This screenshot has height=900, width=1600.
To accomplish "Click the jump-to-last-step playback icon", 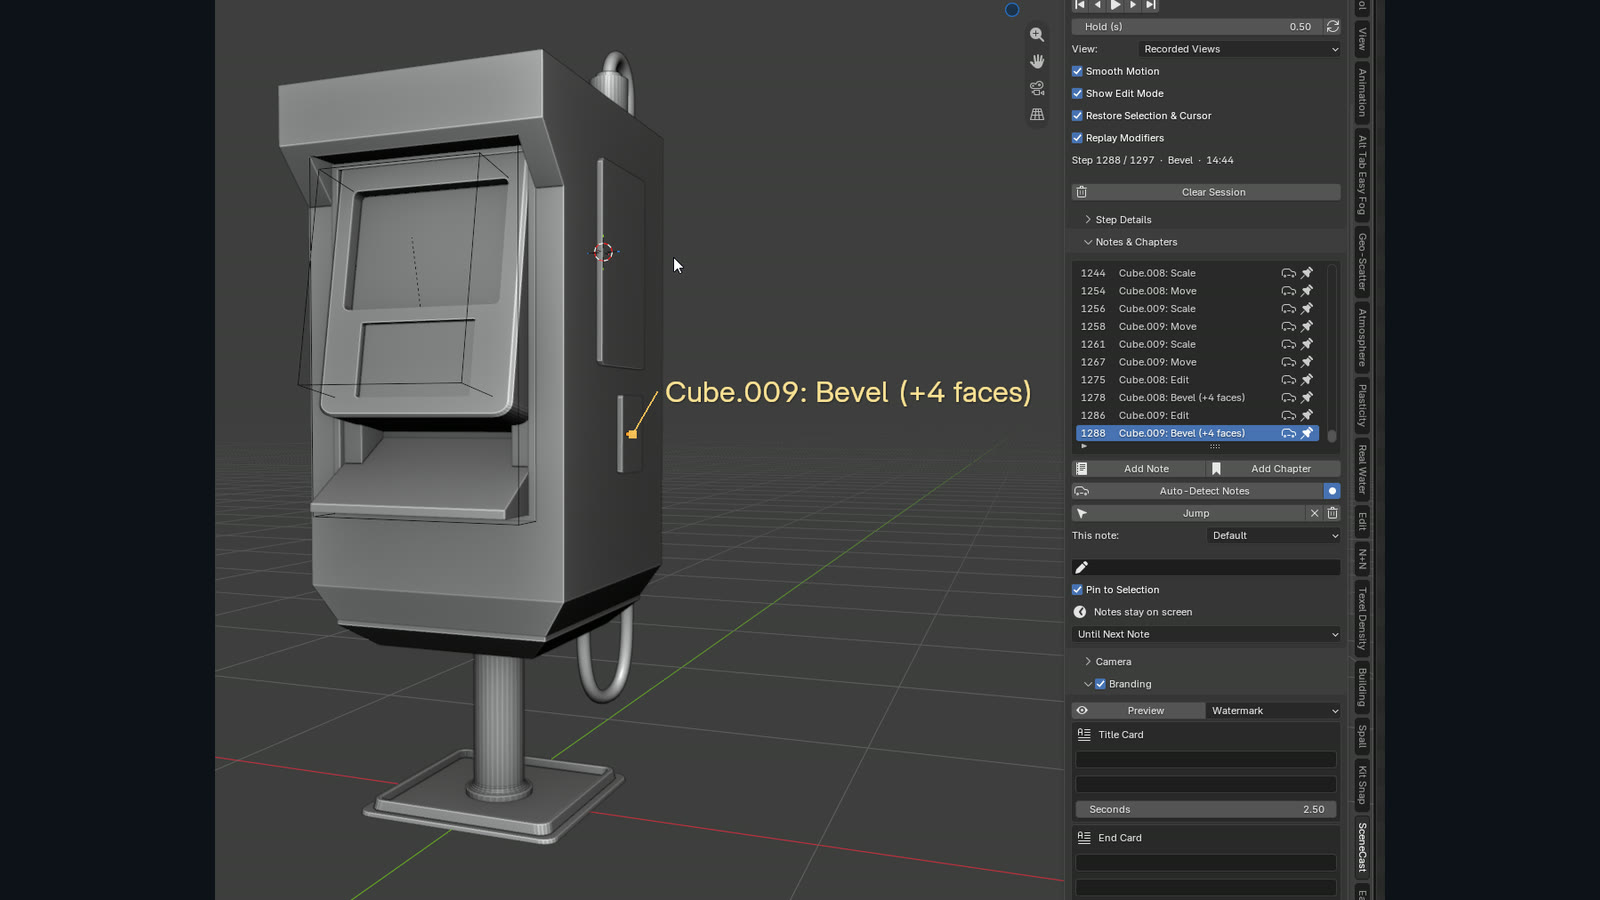I will click(x=1151, y=5).
